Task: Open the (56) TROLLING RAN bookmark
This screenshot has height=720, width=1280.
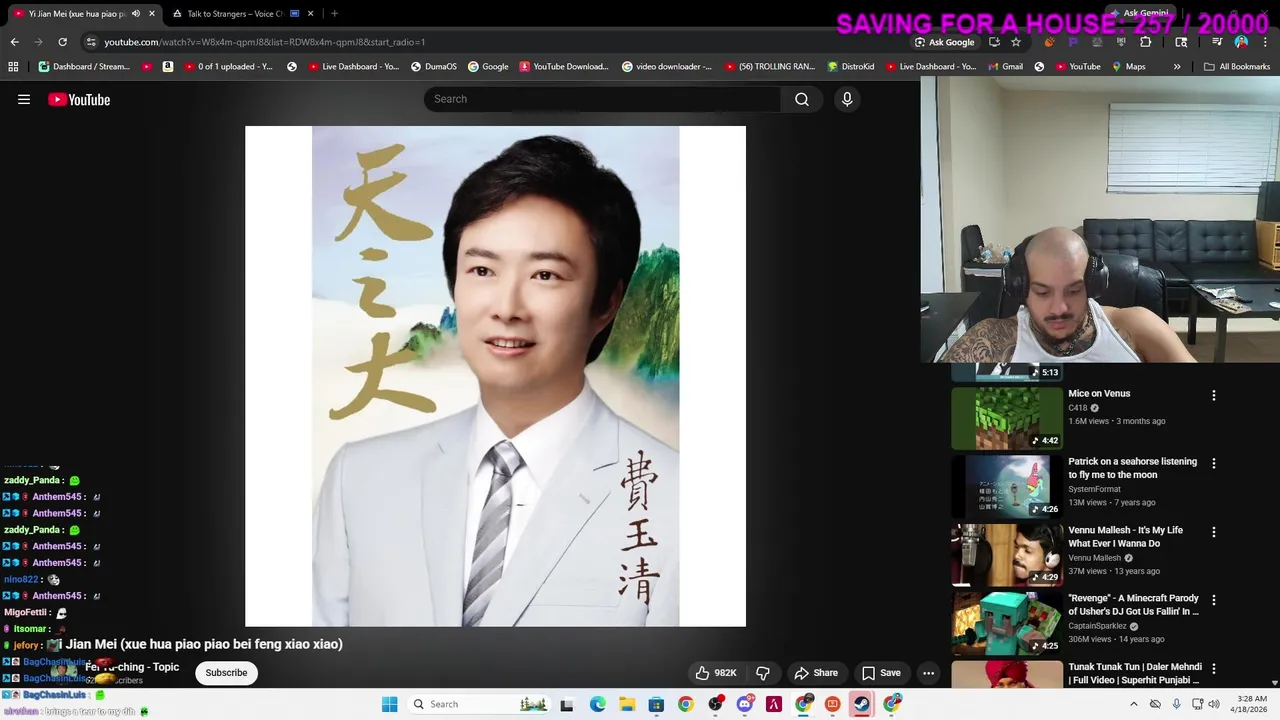Action: pos(768,67)
